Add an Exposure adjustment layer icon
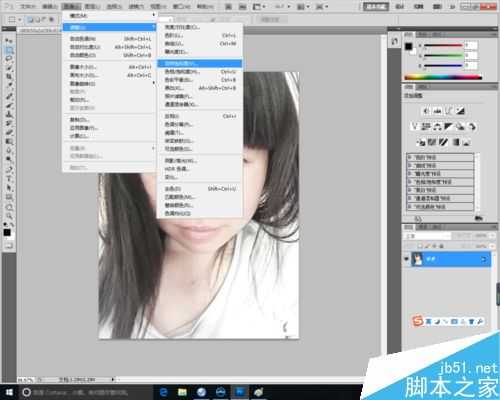This screenshot has width=500, height=400. click(461, 111)
